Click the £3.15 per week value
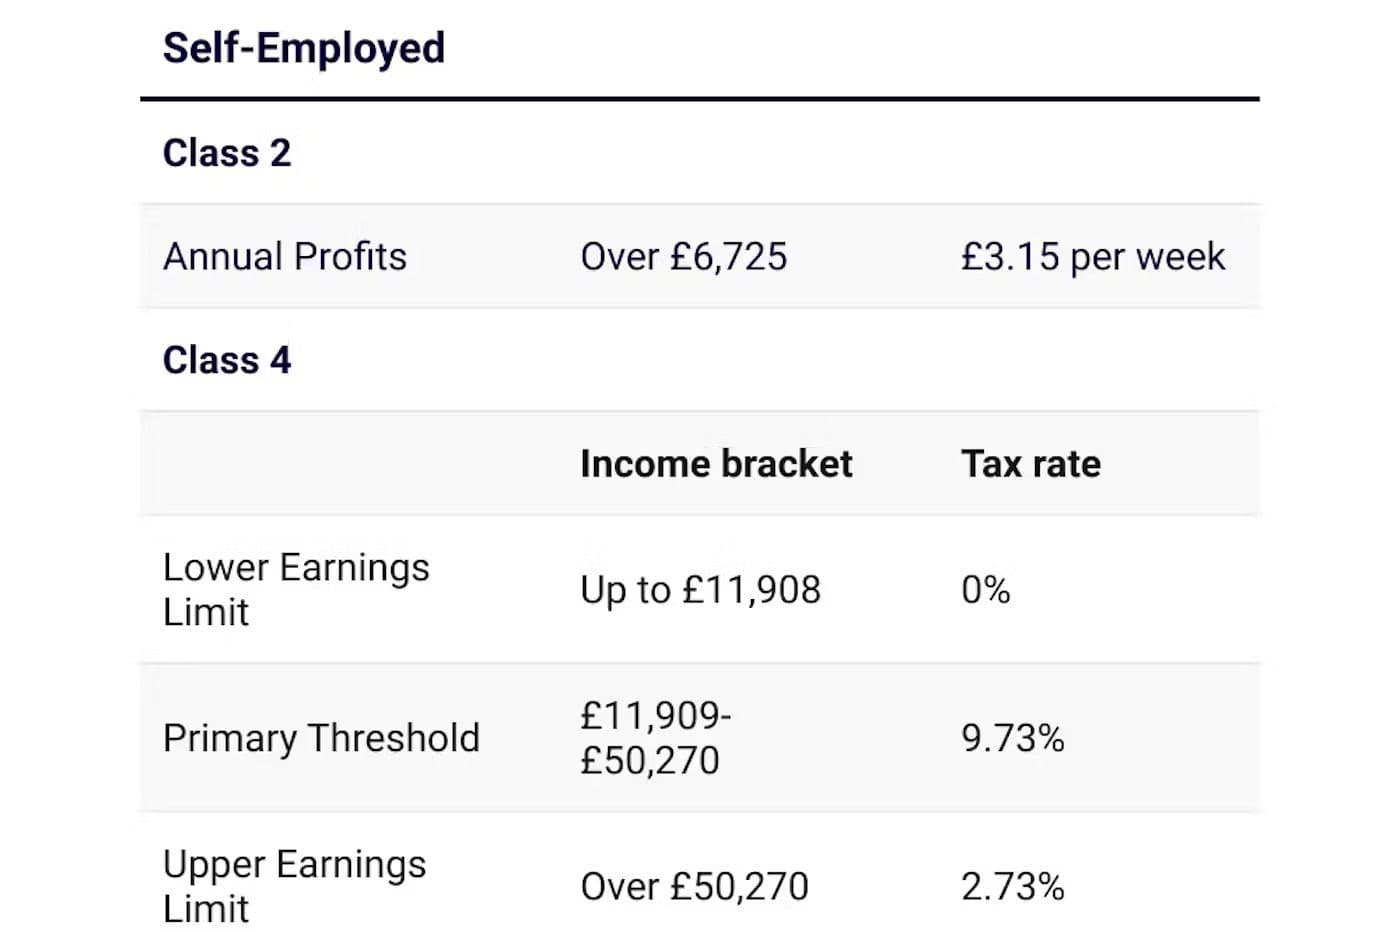Screen dimensions: 1400x932 click(x=1093, y=257)
